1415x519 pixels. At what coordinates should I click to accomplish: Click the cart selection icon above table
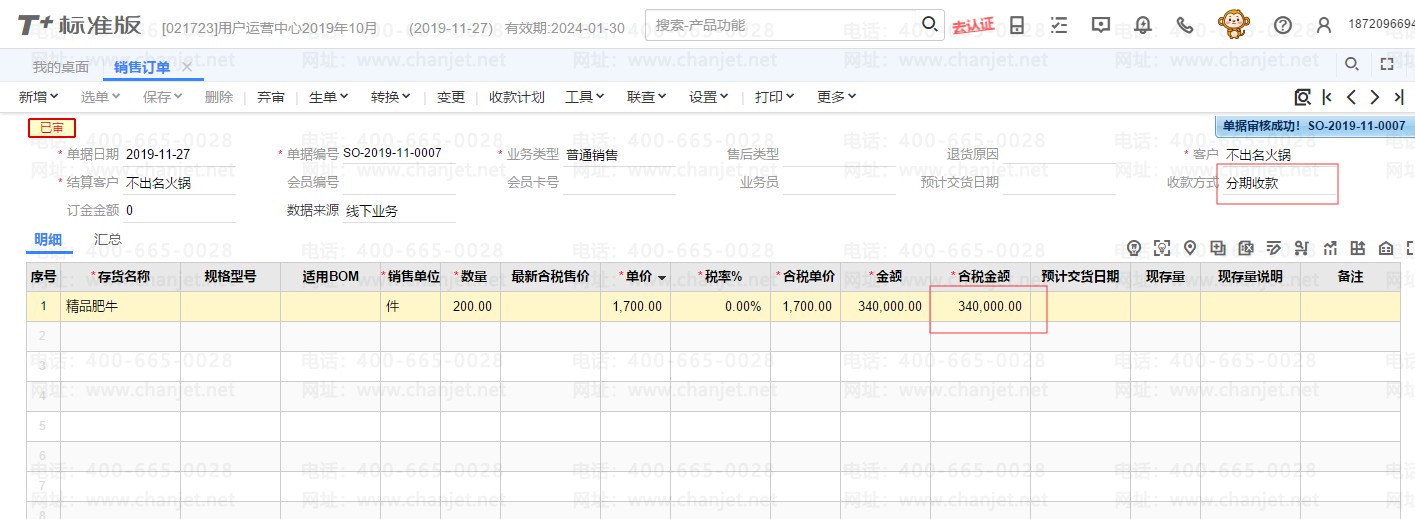[1302, 248]
